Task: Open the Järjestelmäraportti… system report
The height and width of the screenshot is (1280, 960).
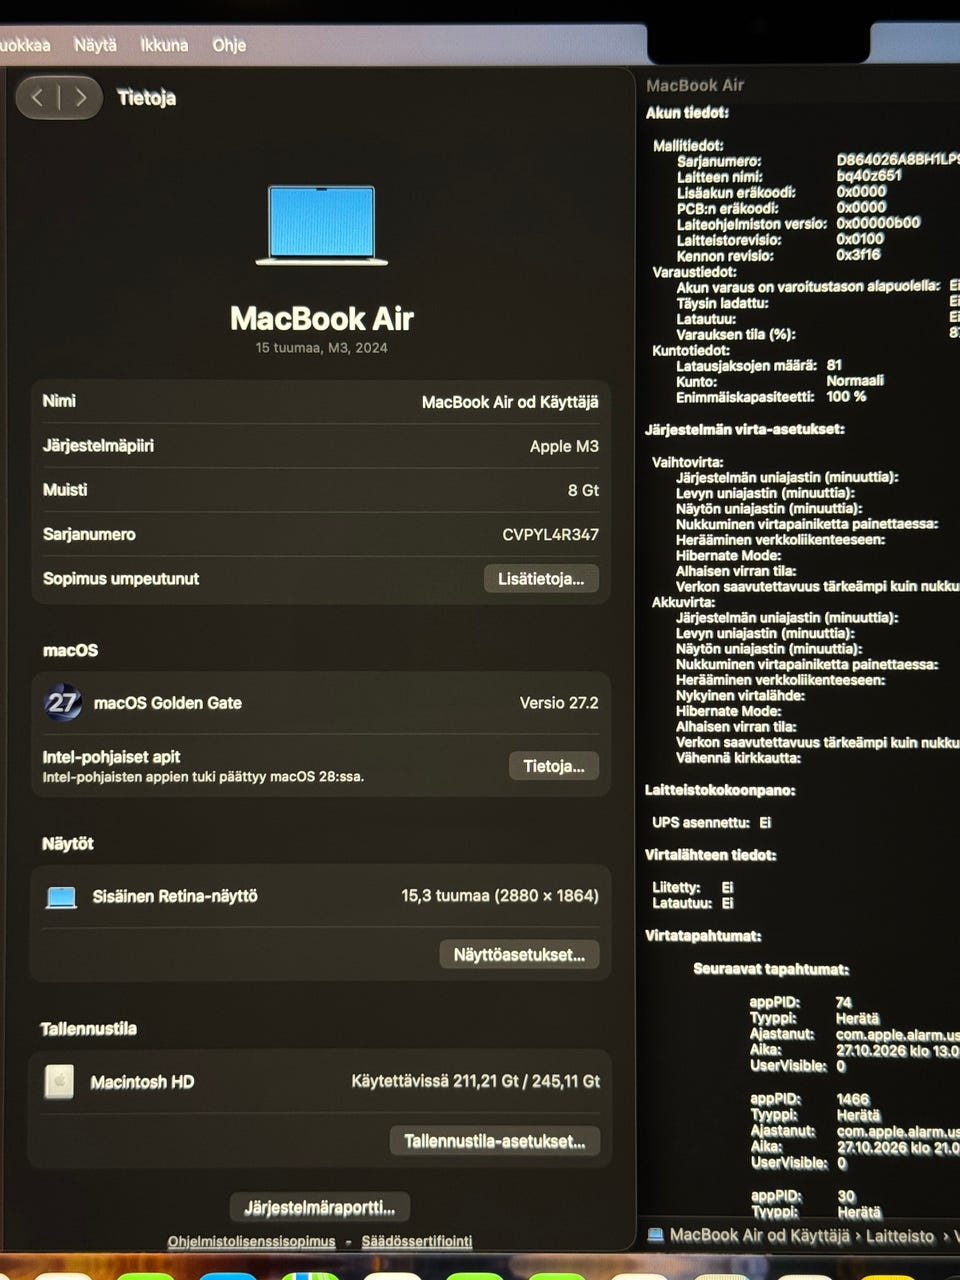Action: pyautogui.click(x=320, y=1208)
